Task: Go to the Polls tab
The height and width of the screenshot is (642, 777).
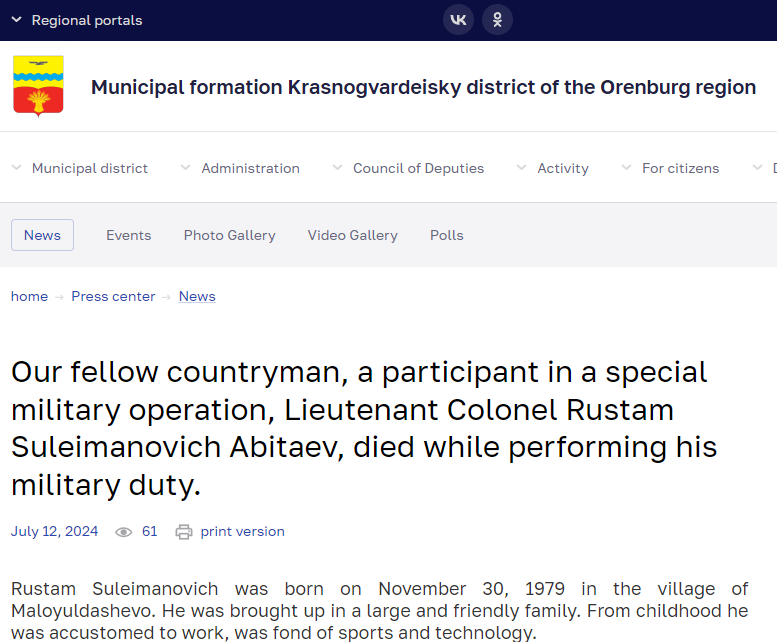Action: point(446,235)
